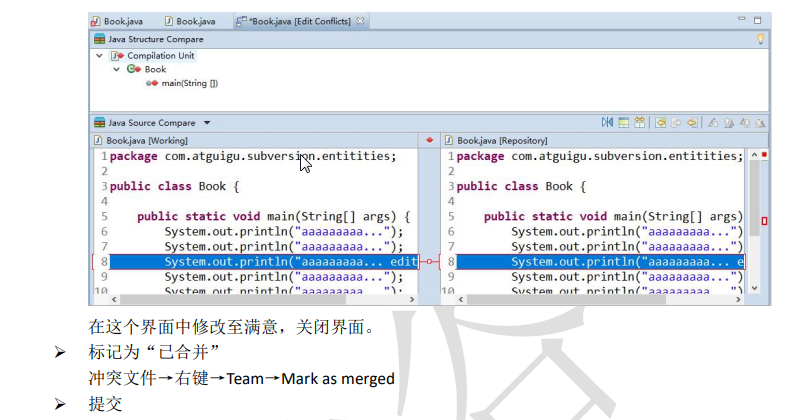The image size is (791, 420).
Task: Click the red diamond conflict indicator in center
Action: click(429, 140)
